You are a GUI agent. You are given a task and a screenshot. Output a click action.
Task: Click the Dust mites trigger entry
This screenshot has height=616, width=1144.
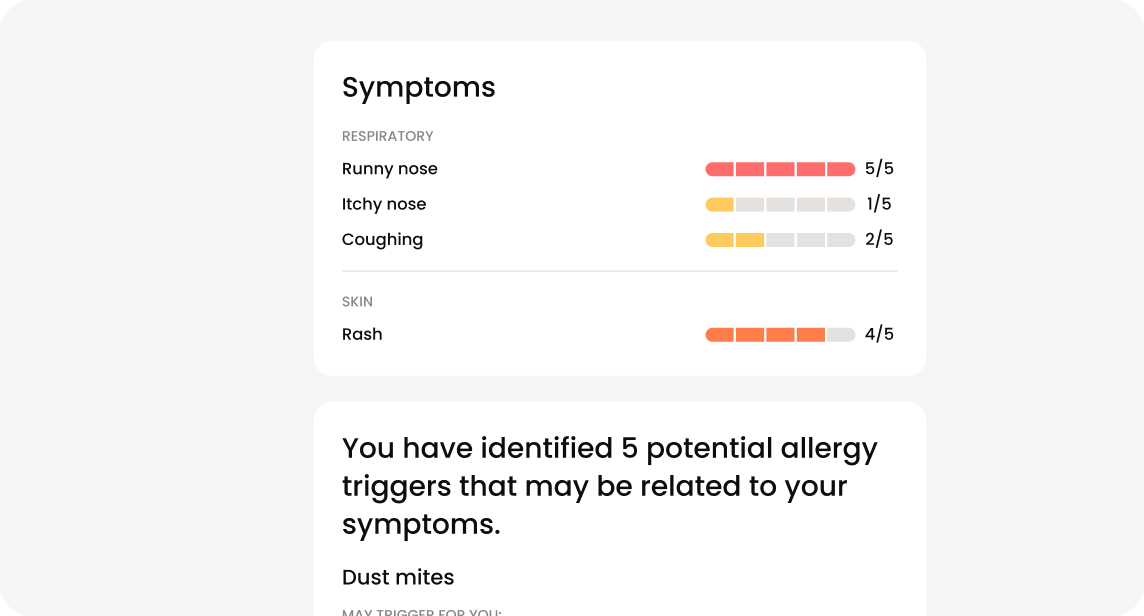click(398, 577)
